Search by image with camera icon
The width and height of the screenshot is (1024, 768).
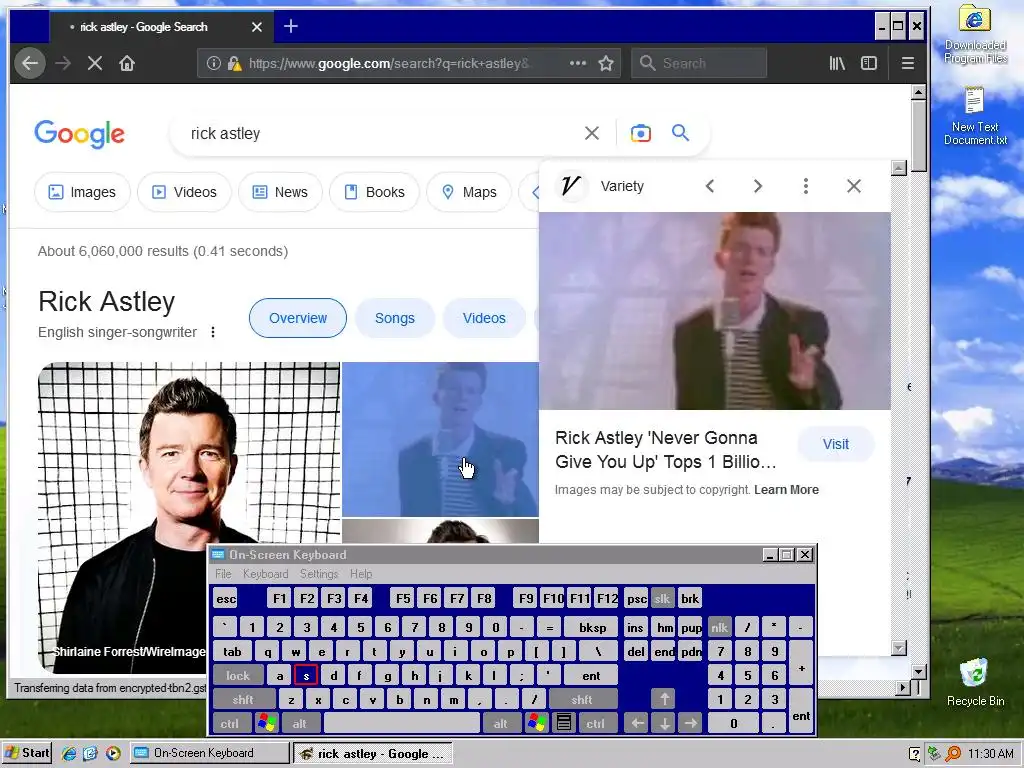[x=641, y=133]
